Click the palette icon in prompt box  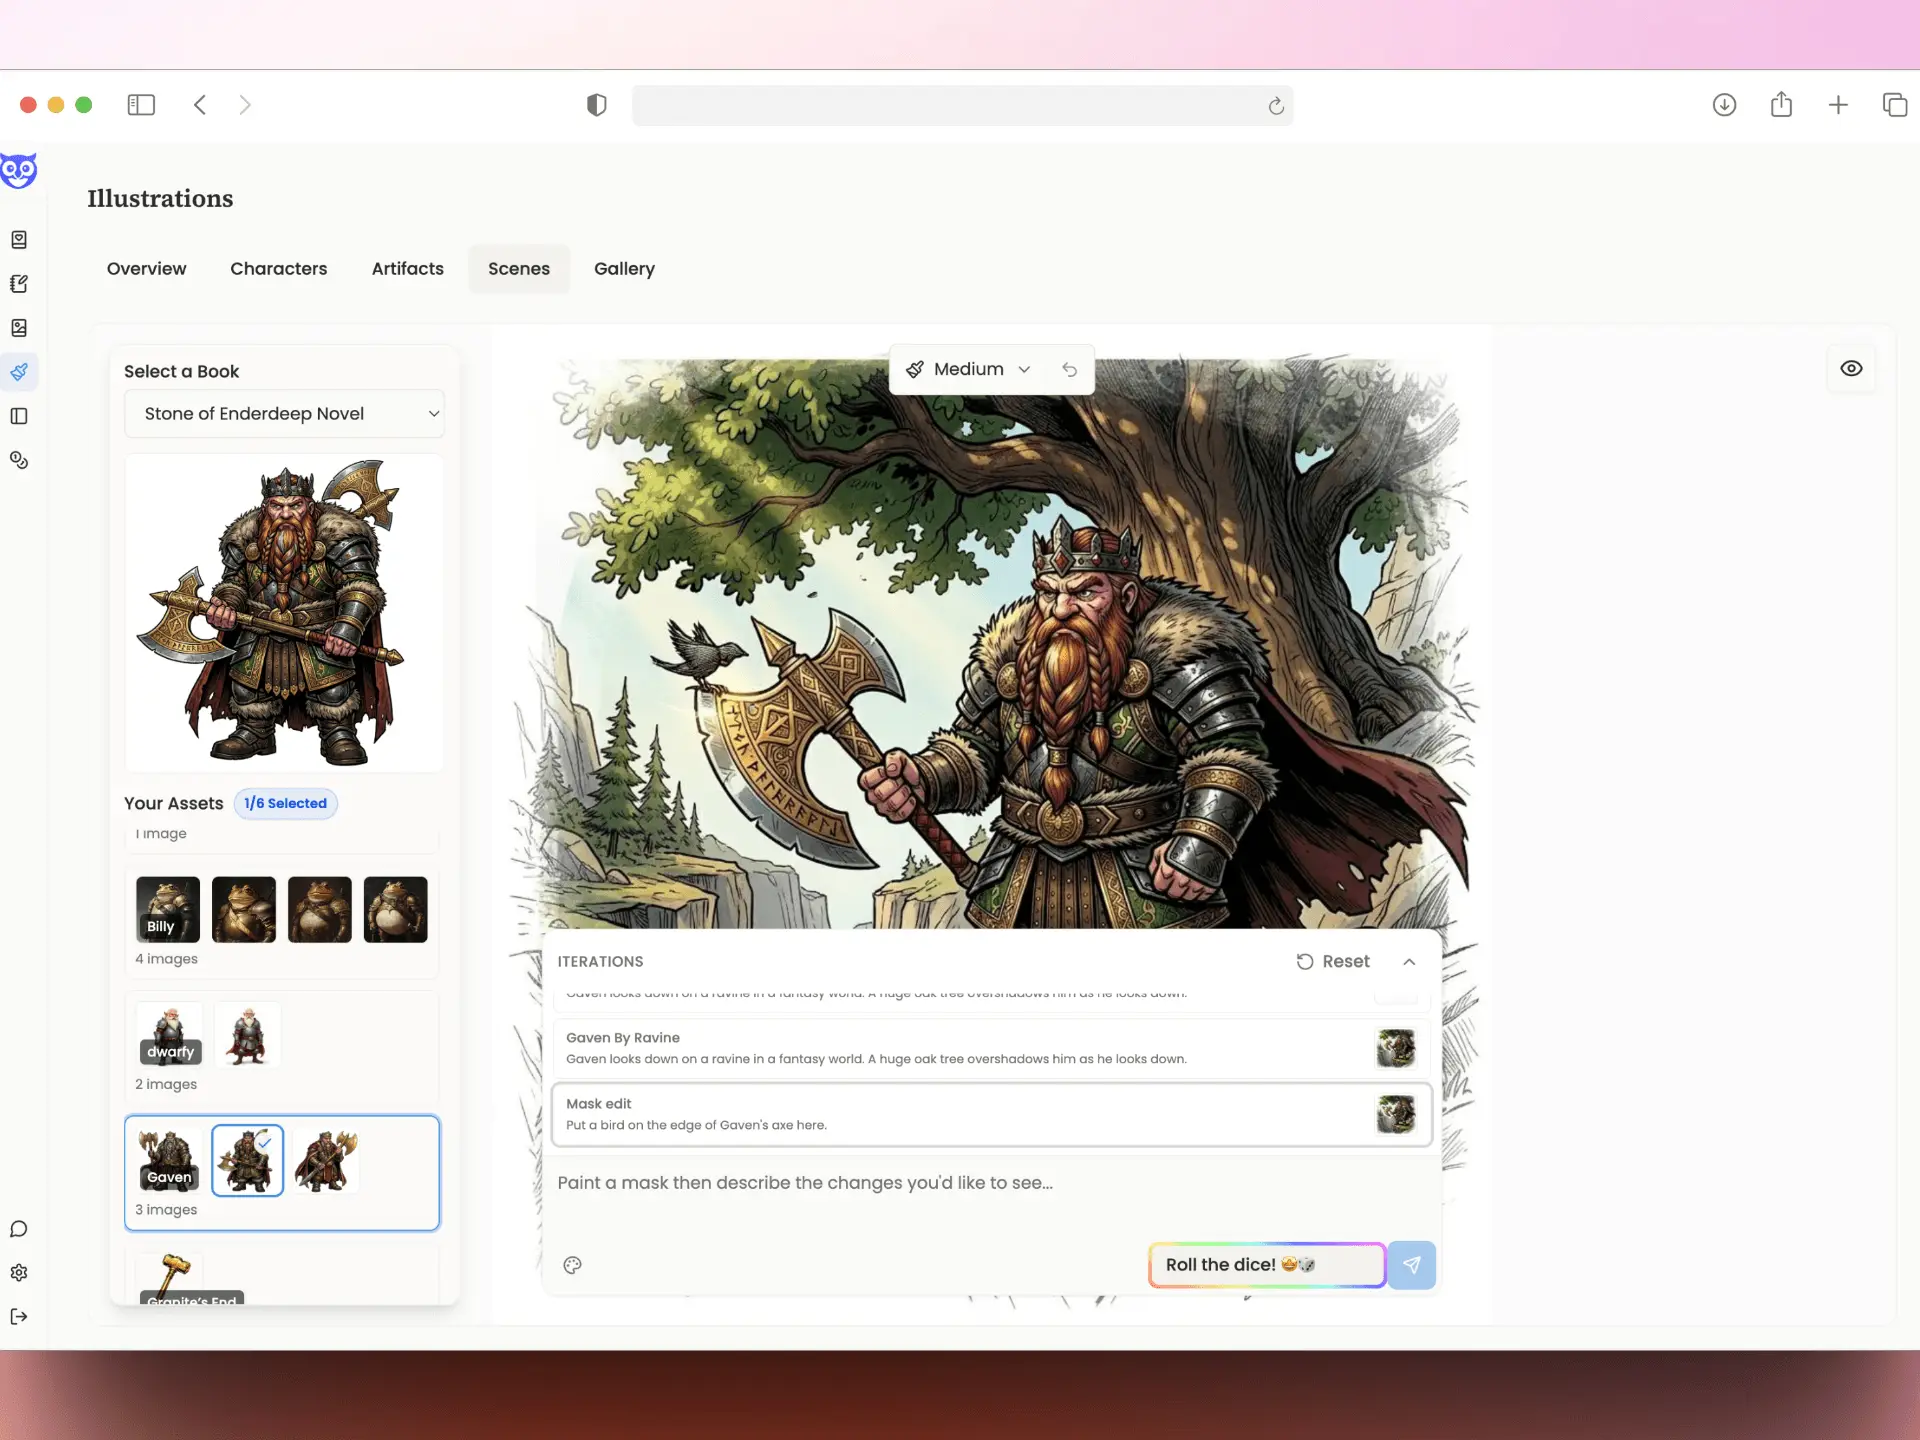coord(572,1265)
